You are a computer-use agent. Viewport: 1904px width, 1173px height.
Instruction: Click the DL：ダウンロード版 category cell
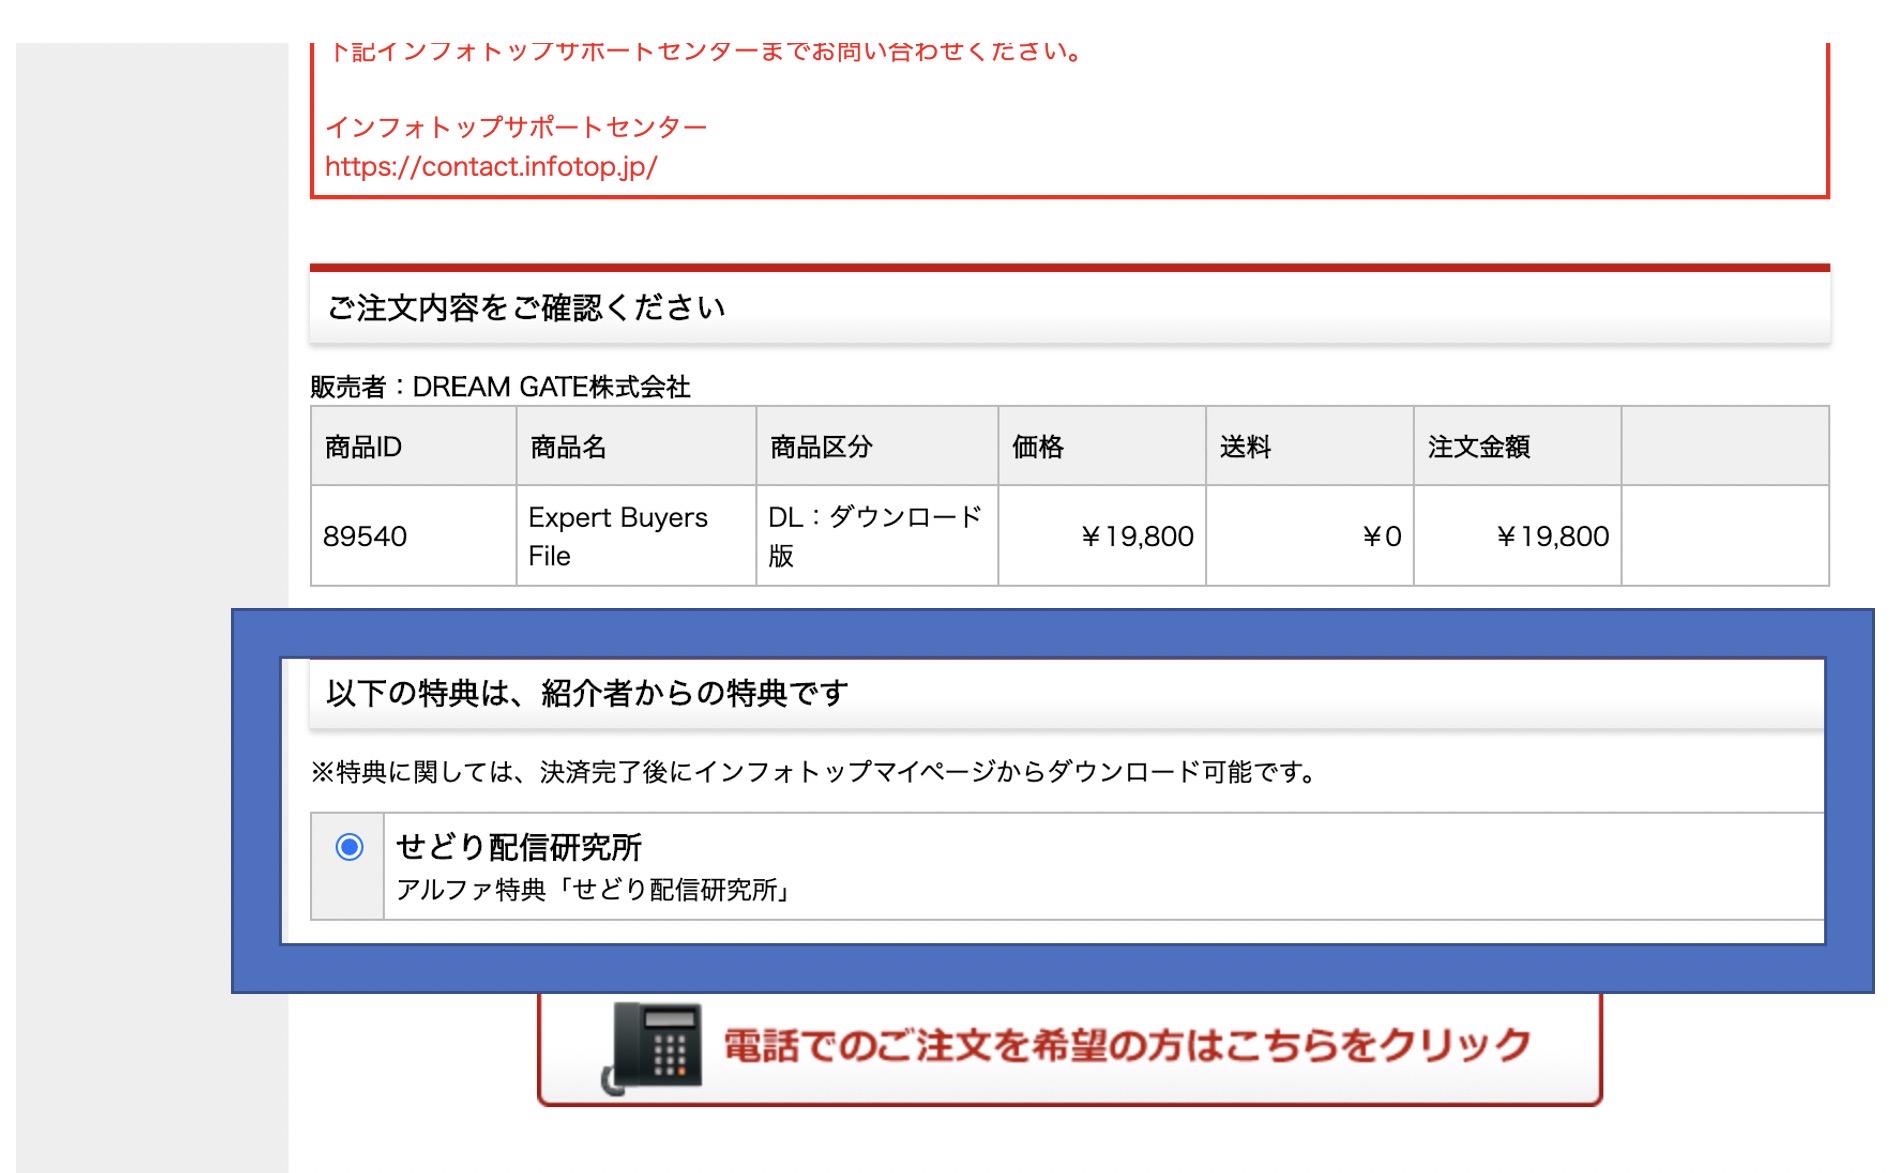875,536
